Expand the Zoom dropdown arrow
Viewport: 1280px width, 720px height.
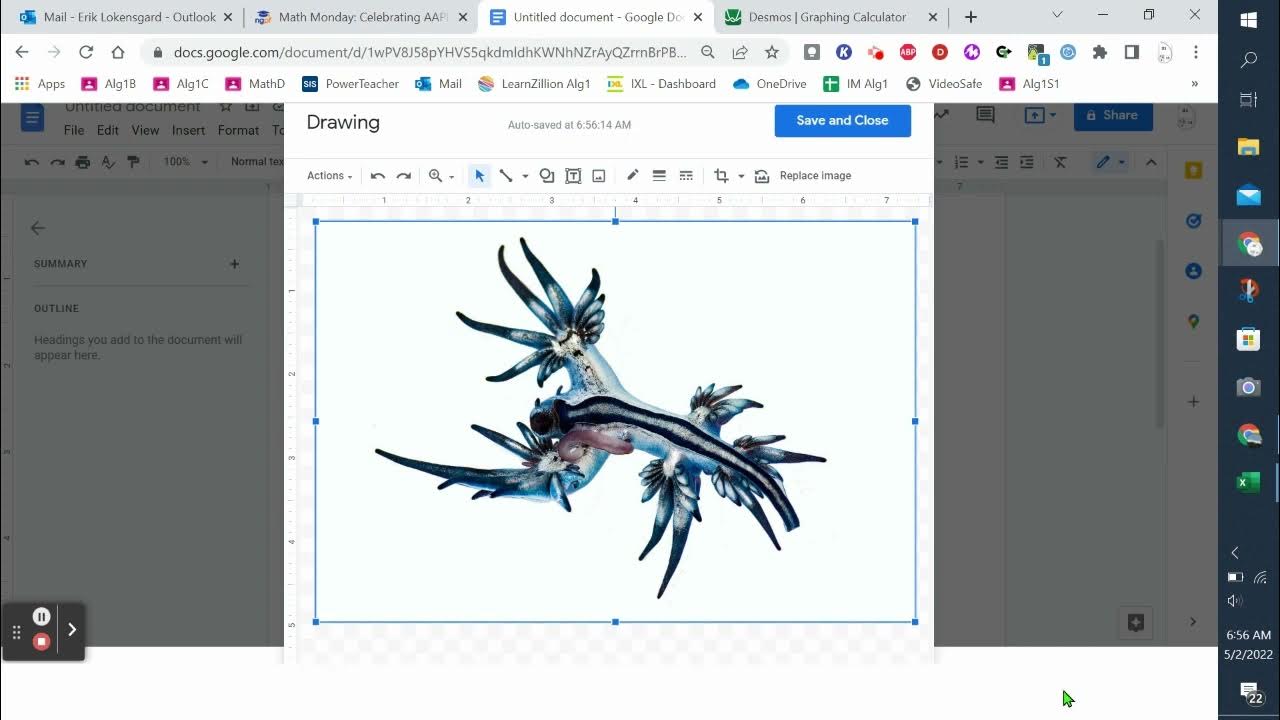pyautogui.click(x=451, y=177)
